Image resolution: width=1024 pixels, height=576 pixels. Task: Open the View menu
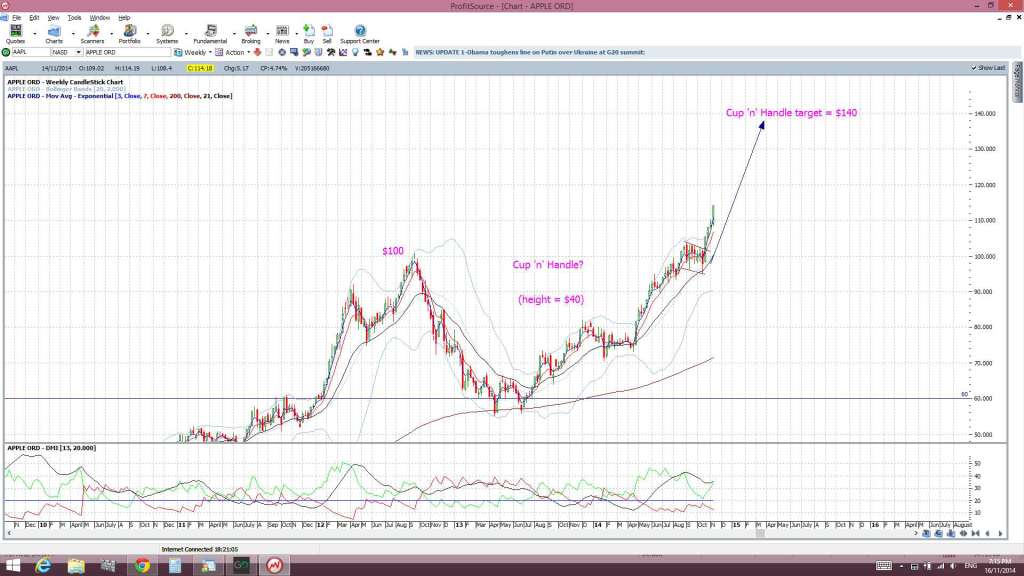point(54,18)
